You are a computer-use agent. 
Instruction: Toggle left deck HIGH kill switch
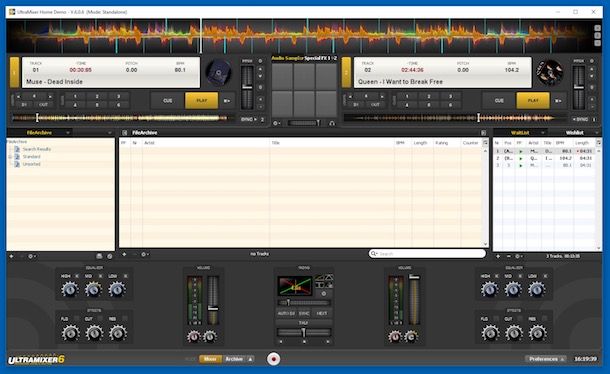tap(77, 276)
